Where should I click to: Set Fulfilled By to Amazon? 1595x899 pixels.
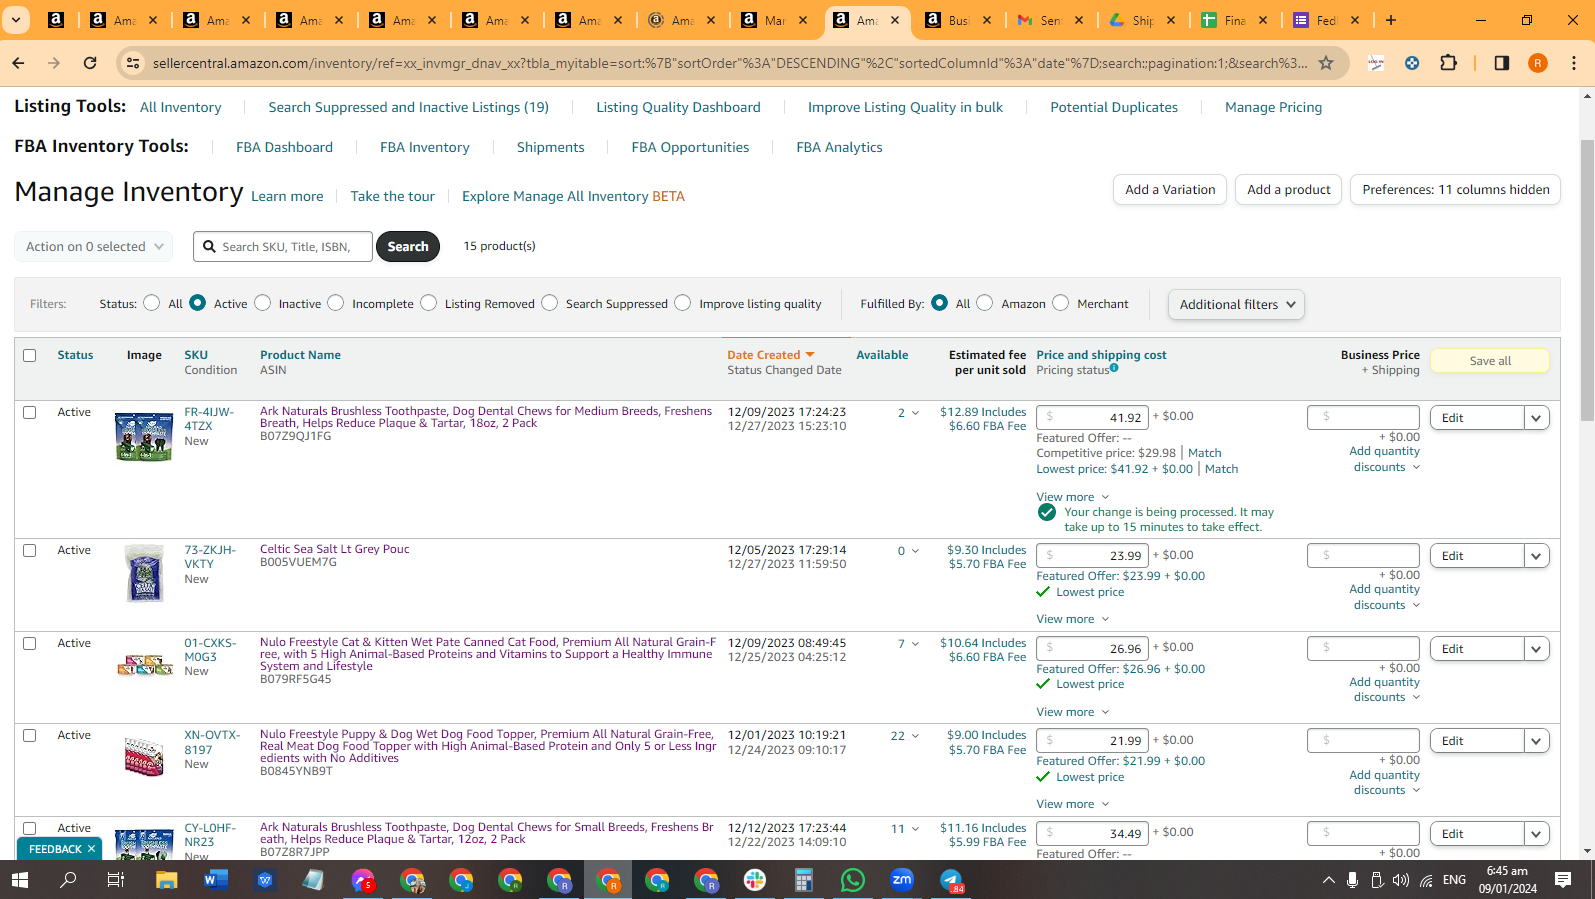(x=985, y=303)
